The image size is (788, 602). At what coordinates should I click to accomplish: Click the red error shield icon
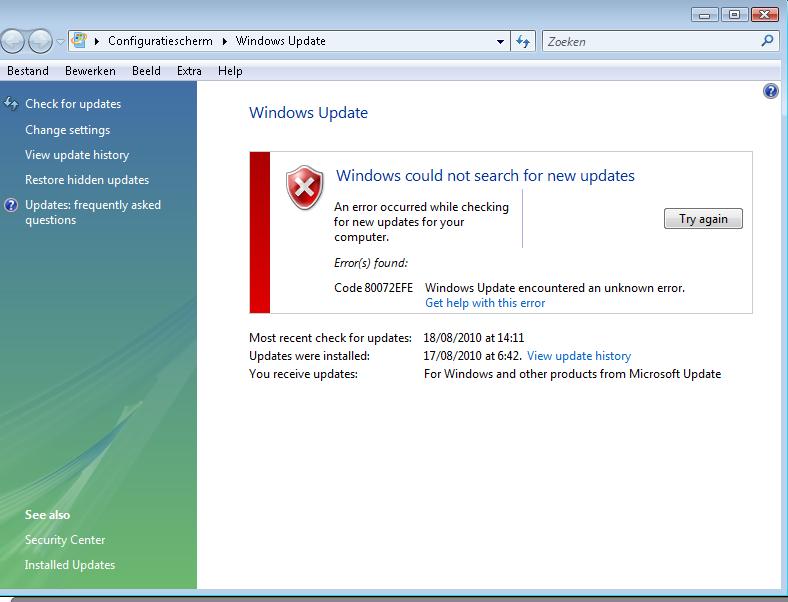305,187
